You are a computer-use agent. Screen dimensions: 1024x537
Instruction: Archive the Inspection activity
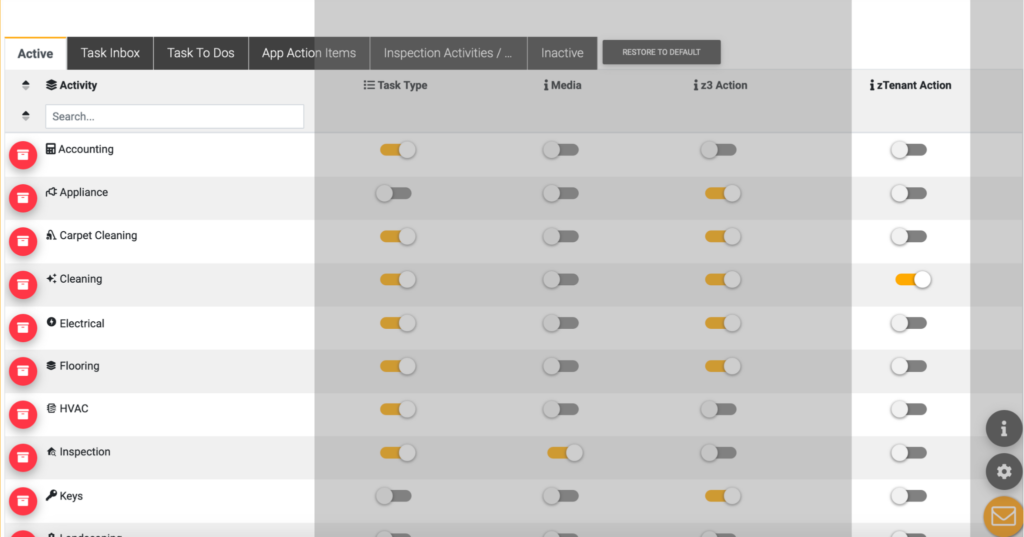23,457
